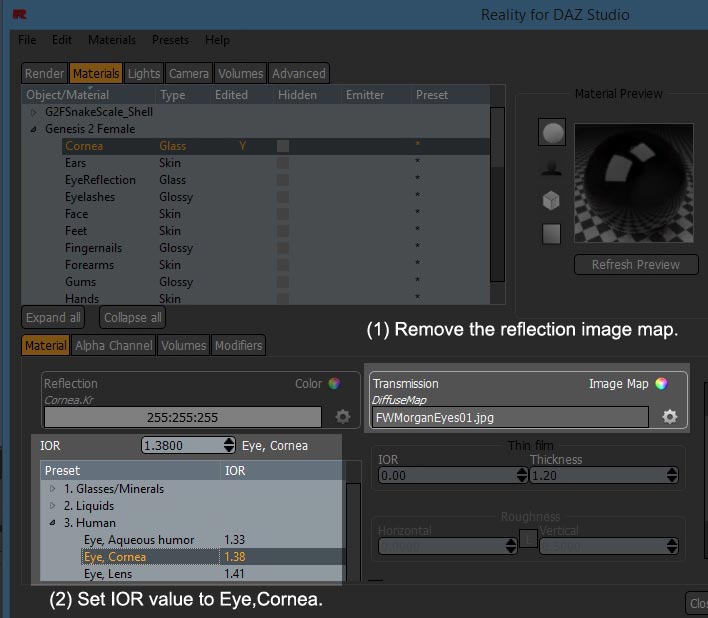Switch to the Advanced tab
This screenshot has width=708, height=618.
[x=298, y=73]
